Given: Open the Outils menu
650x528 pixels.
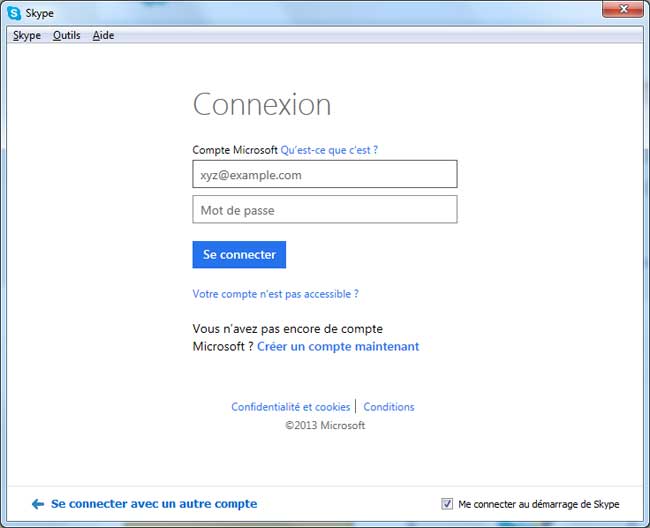Looking at the screenshot, I should coord(66,36).
